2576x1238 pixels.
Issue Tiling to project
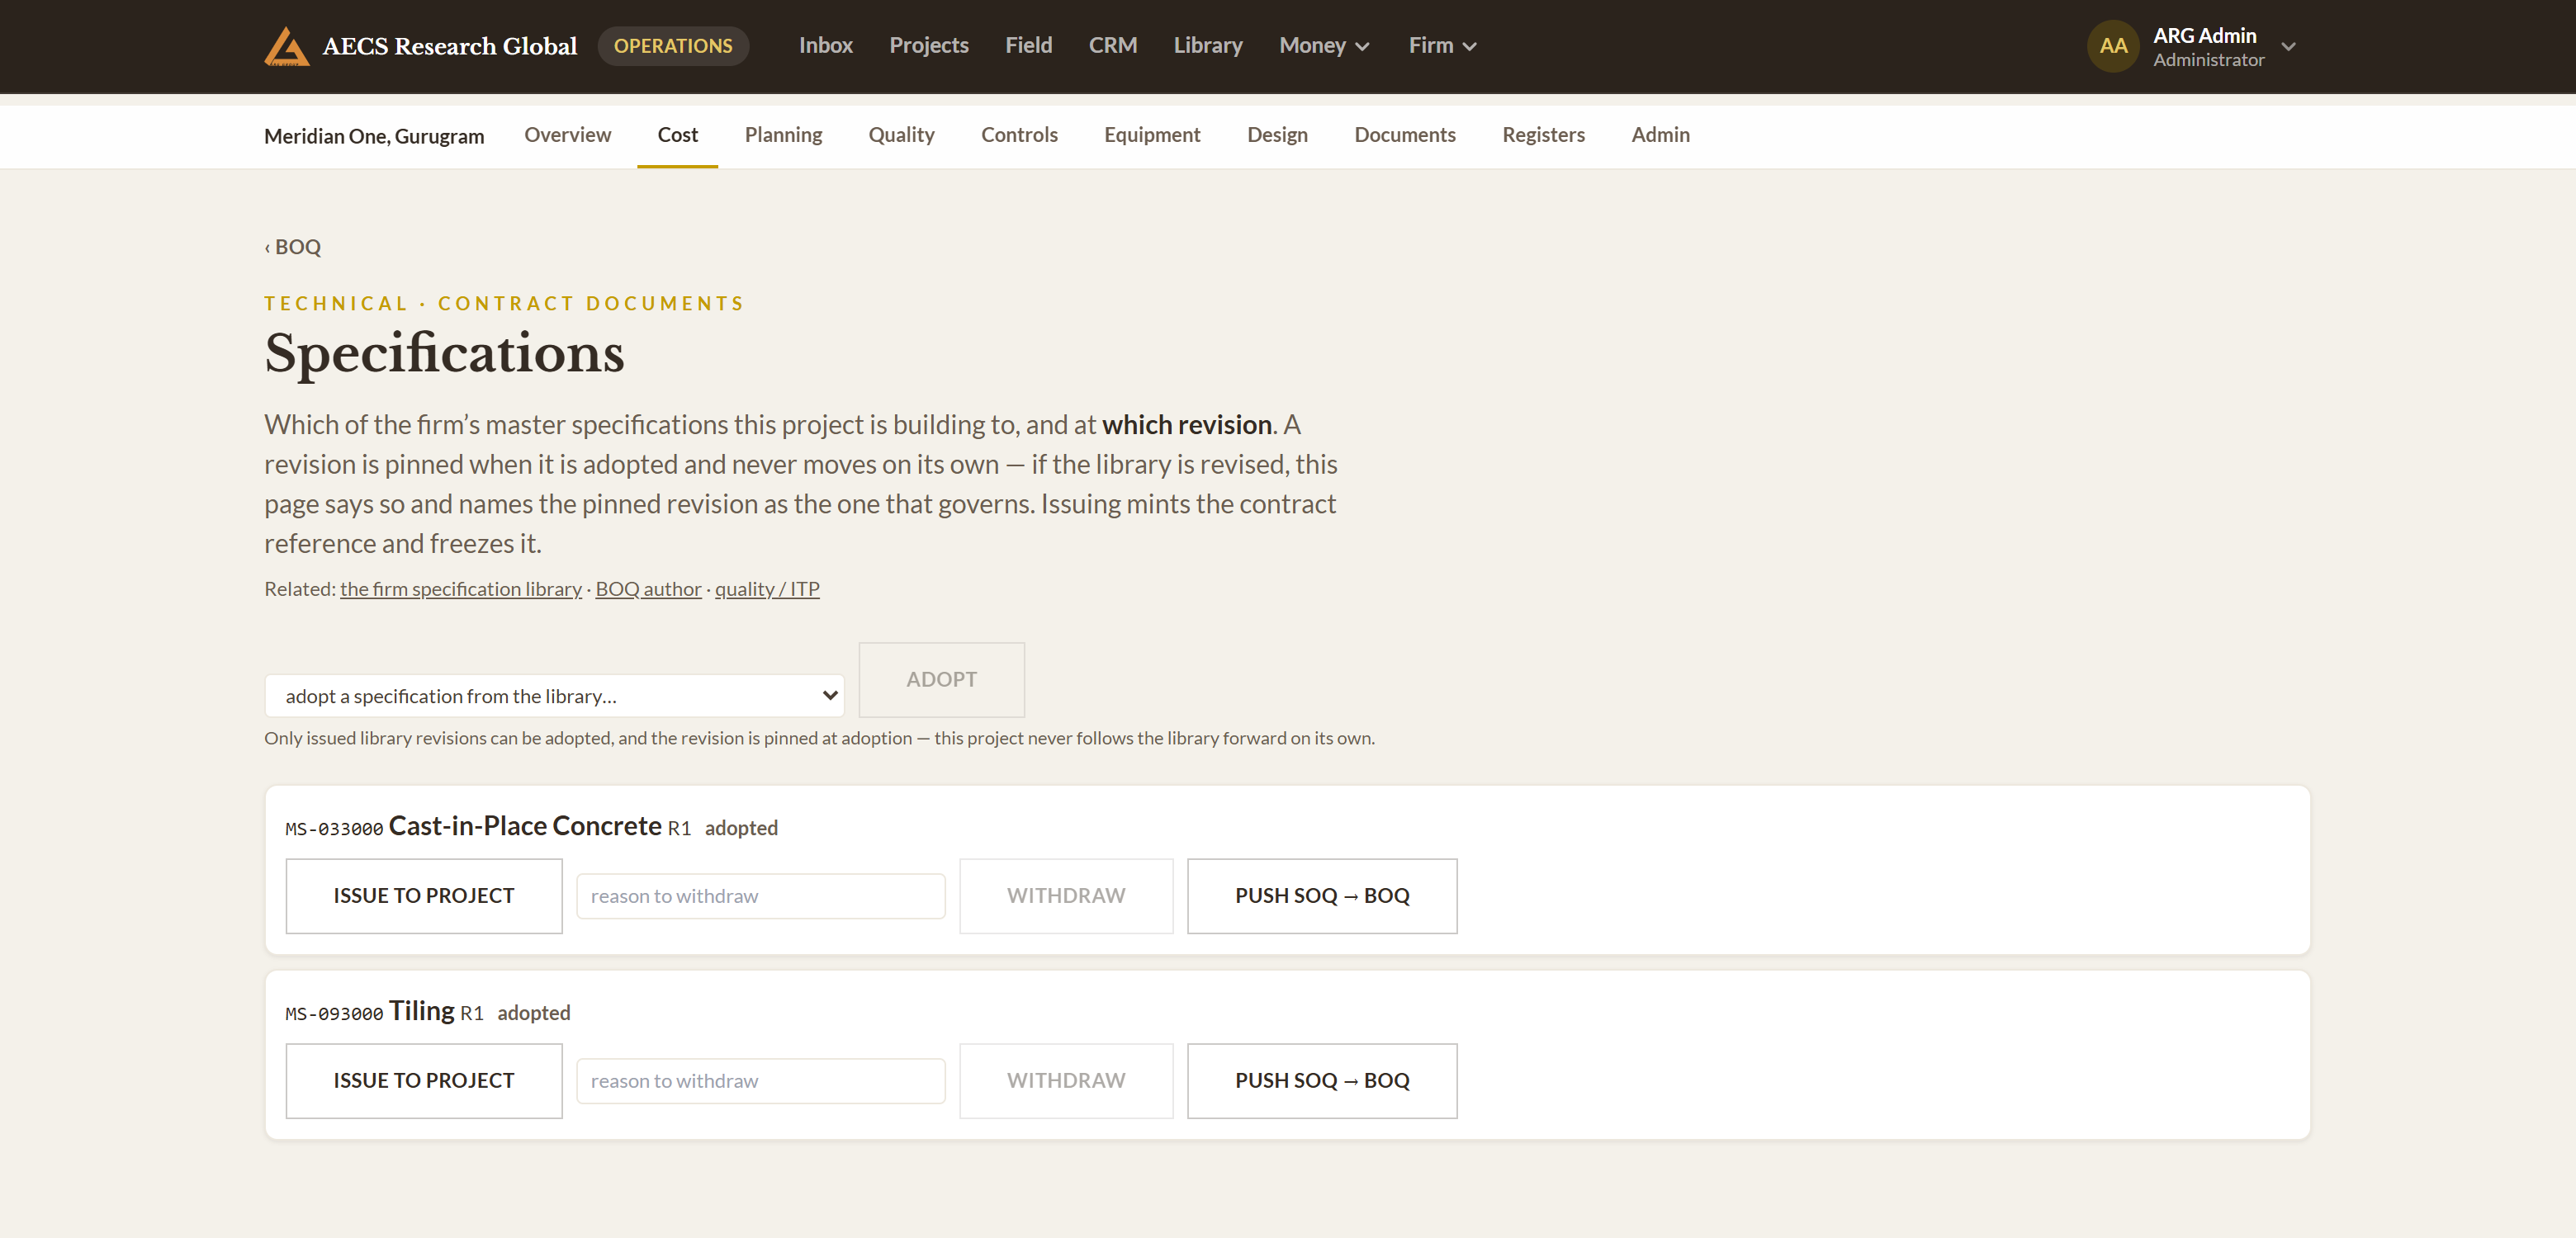(x=424, y=1081)
